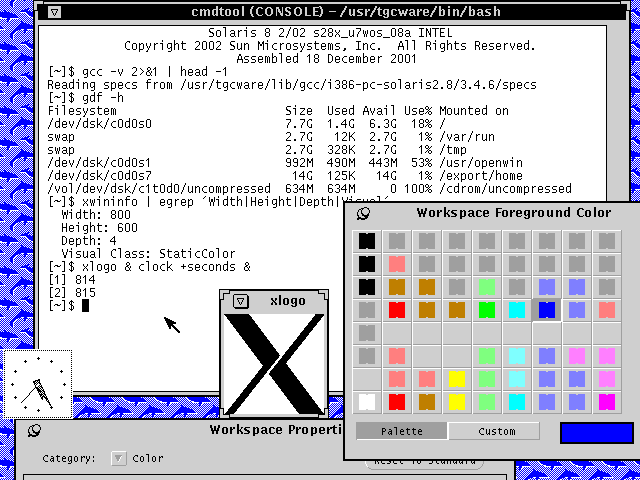Click the cmdtool title bar

click(331, 11)
